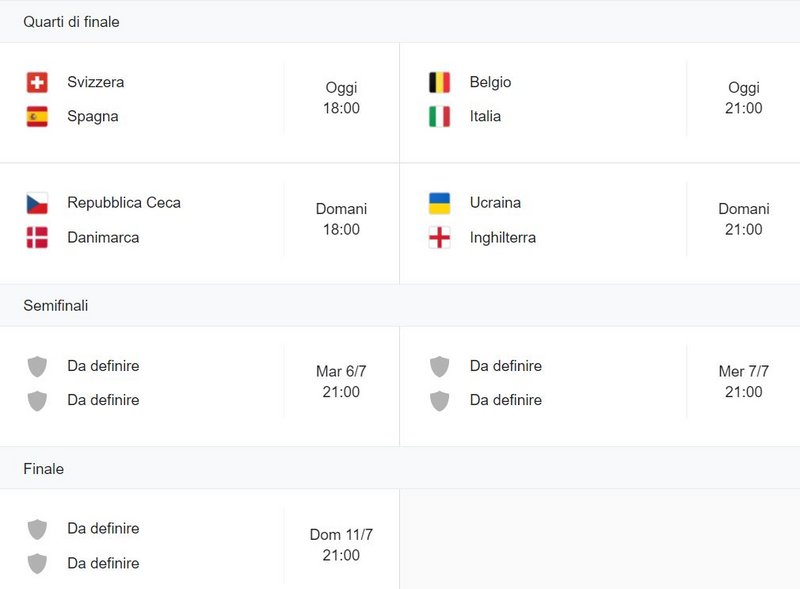Viewport: 800px width, 589px height.
Task: Open the Italia team name
Action: [485, 116]
